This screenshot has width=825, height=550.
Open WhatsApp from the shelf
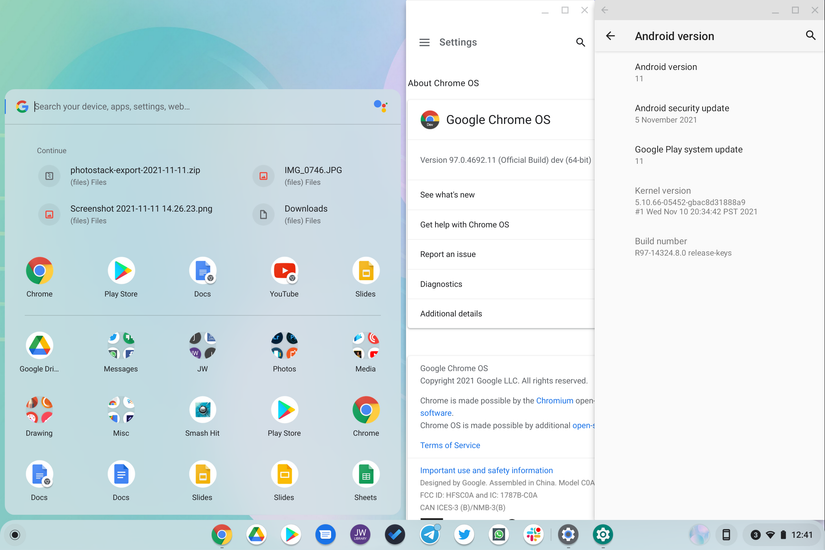click(x=499, y=535)
